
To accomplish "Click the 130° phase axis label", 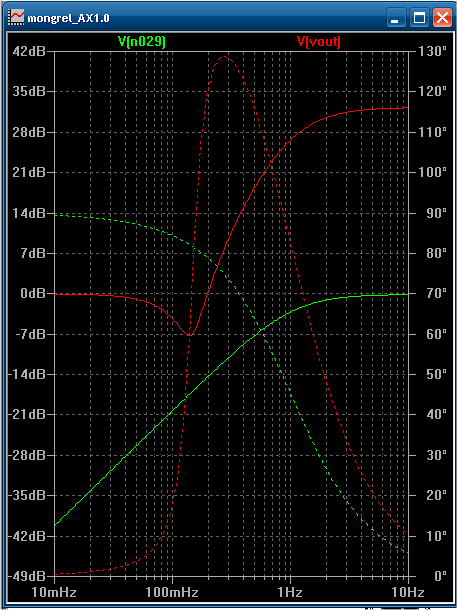I will click(433, 51).
